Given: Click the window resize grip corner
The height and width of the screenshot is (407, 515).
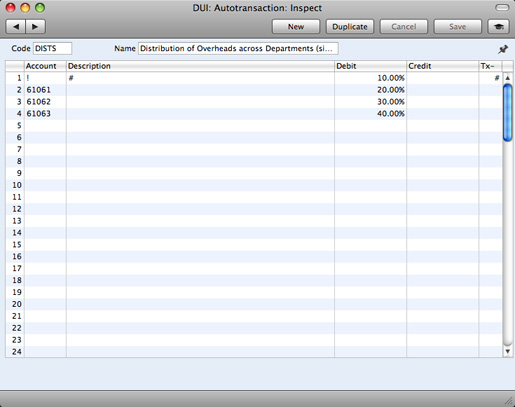Looking at the screenshot, I should click(509, 401).
